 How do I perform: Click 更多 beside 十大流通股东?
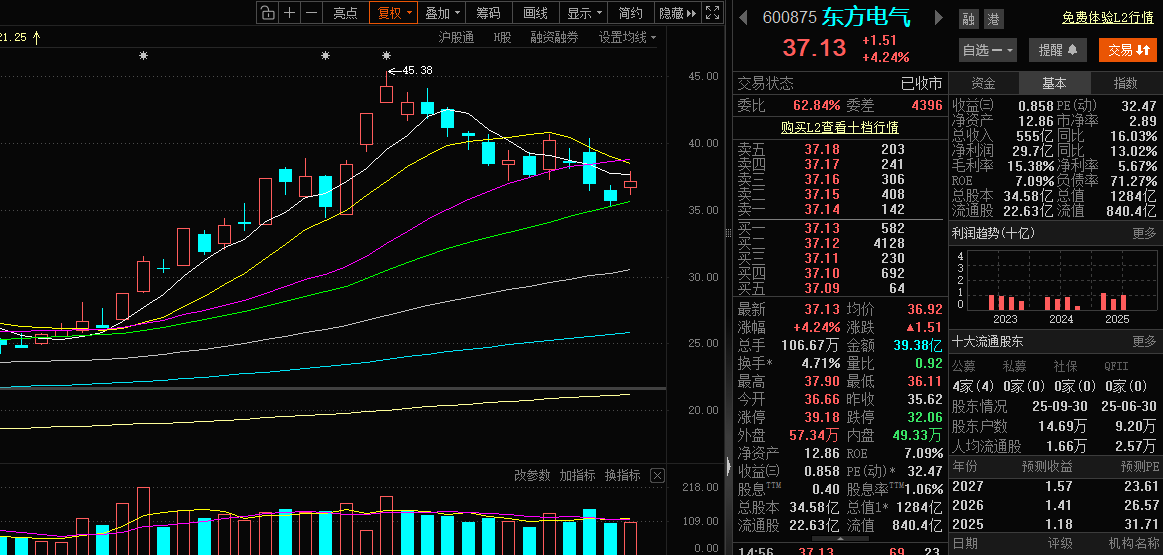[1144, 342]
